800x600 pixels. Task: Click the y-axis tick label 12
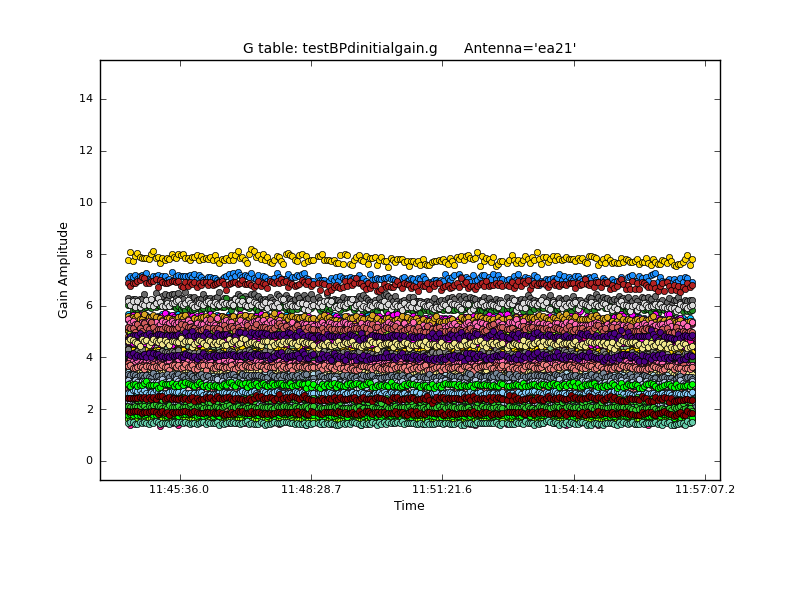(86, 151)
